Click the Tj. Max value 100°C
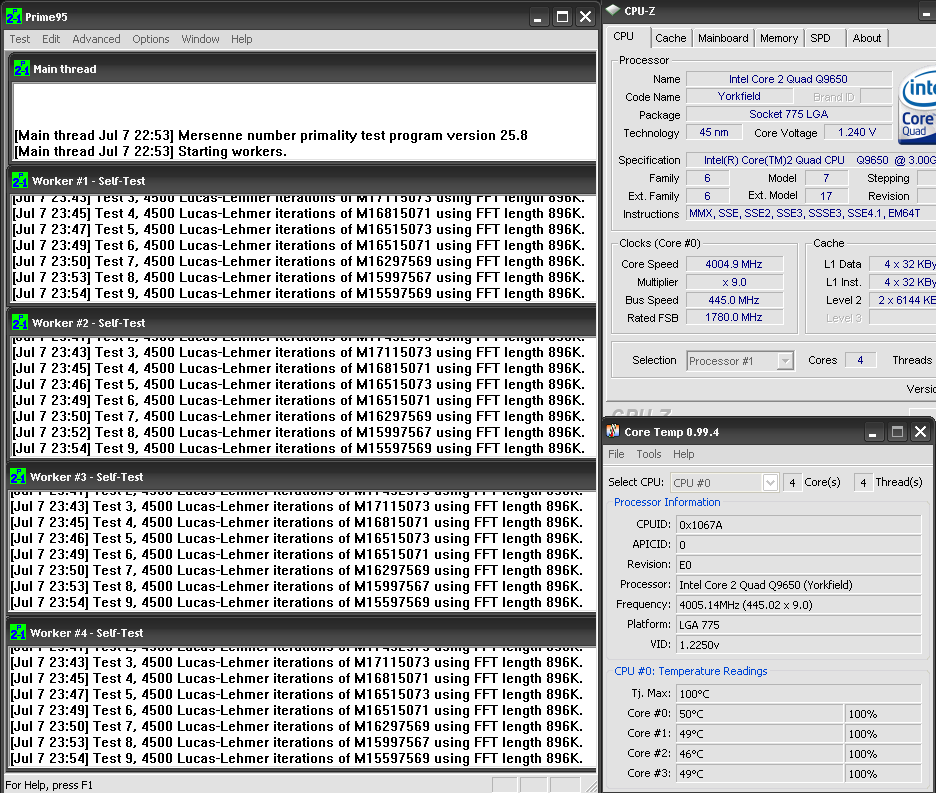 point(799,694)
